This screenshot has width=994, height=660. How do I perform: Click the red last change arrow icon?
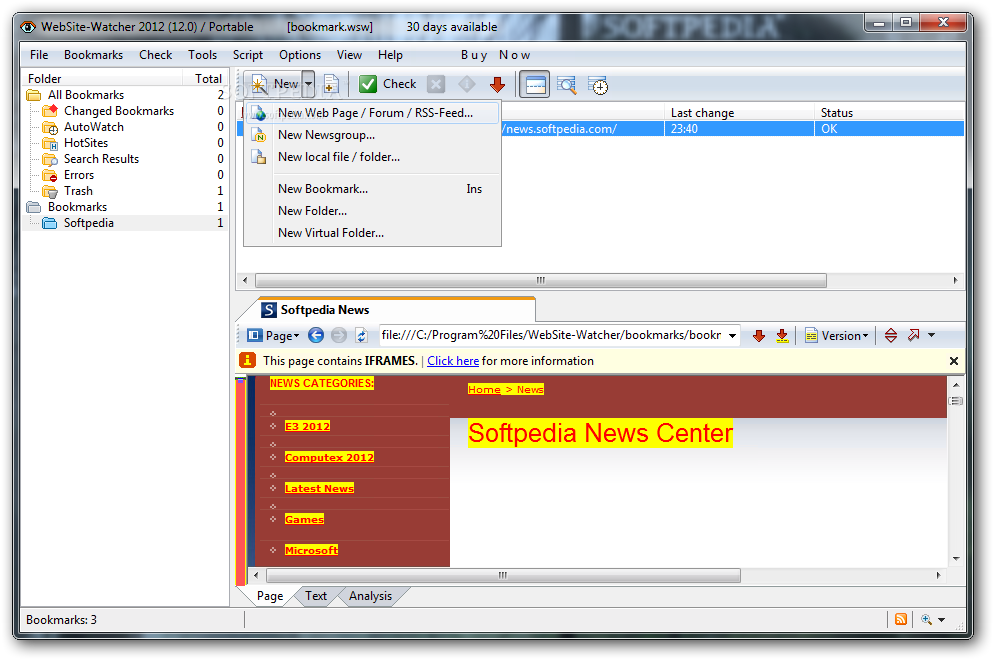782,336
